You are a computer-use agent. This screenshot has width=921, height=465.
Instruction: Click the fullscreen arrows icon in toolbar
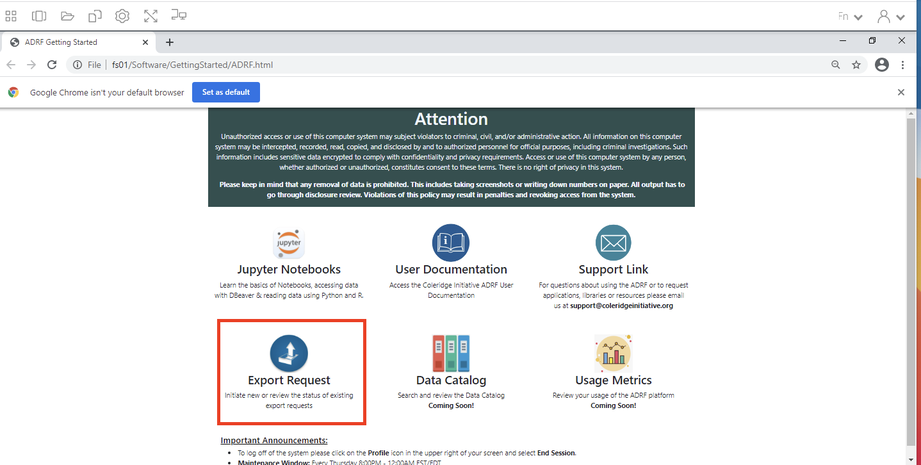(x=150, y=16)
